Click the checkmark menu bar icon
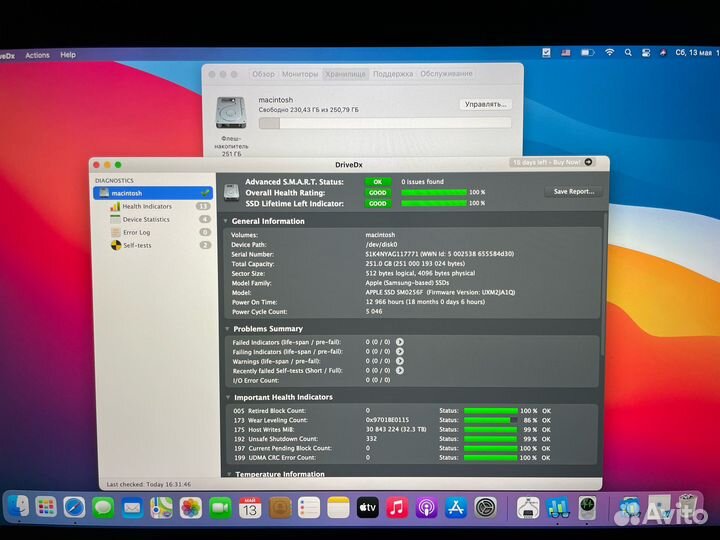 [x=546, y=53]
